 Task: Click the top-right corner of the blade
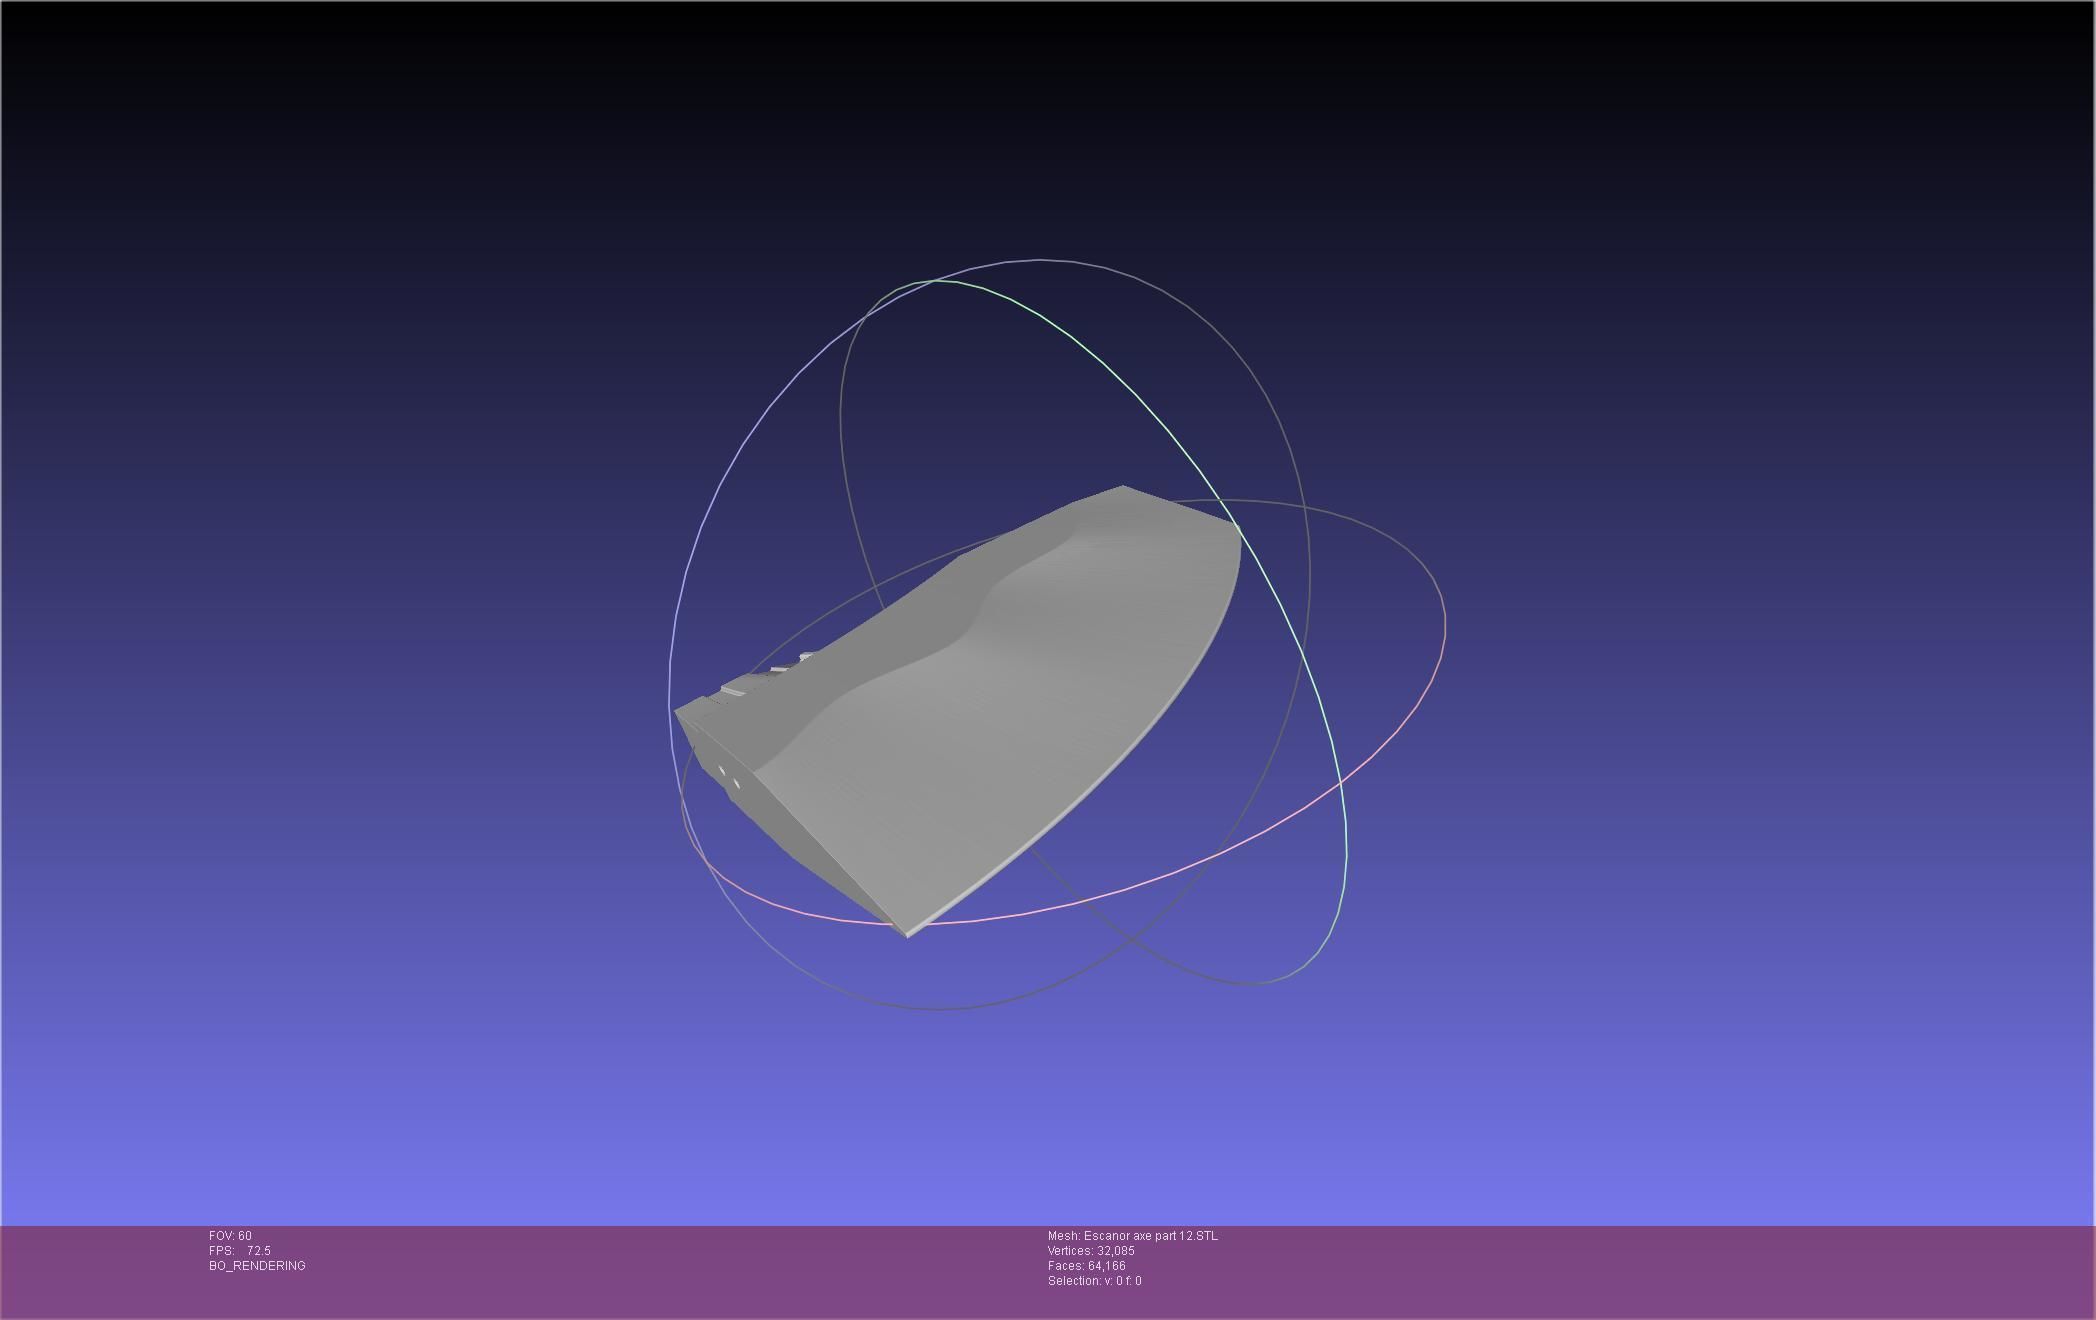pyautogui.click(x=1236, y=527)
